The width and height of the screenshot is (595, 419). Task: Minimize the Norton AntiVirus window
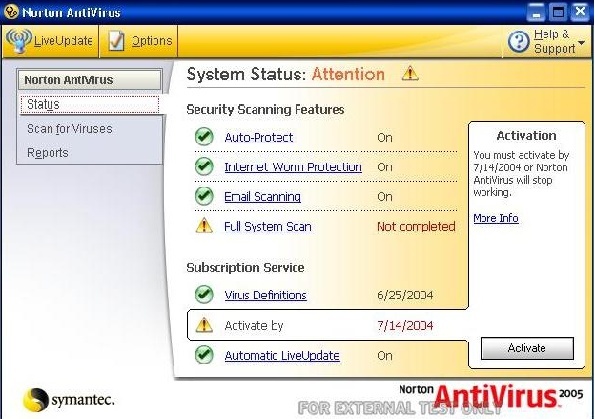pos(536,12)
